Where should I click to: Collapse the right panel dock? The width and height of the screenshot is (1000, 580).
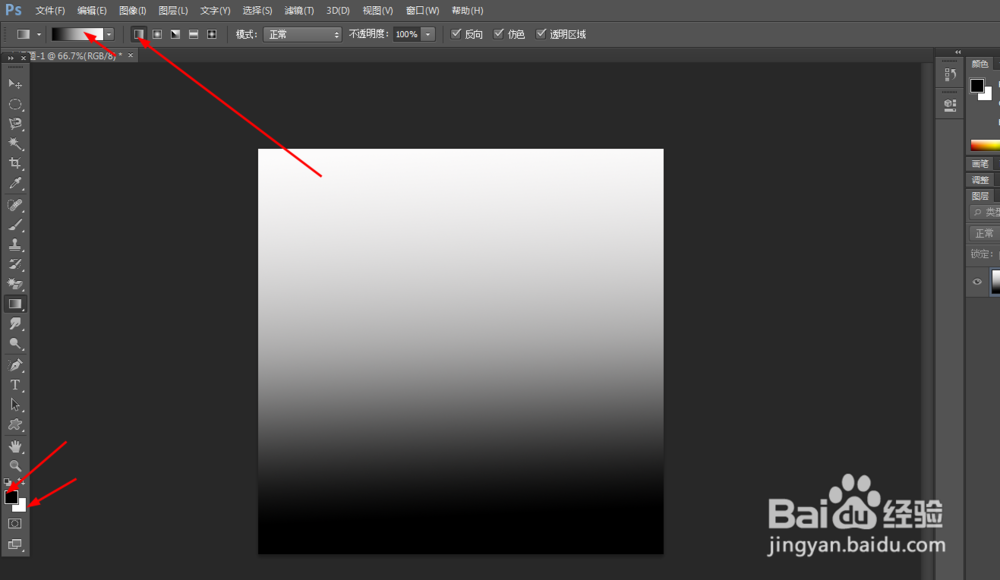click(x=958, y=52)
